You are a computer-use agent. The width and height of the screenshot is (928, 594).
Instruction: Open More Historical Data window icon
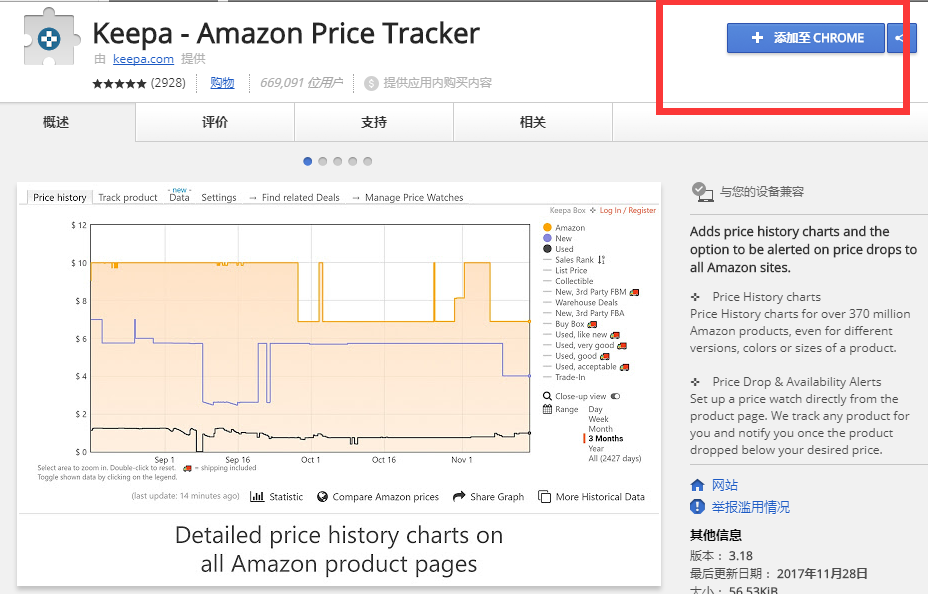[x=544, y=496]
